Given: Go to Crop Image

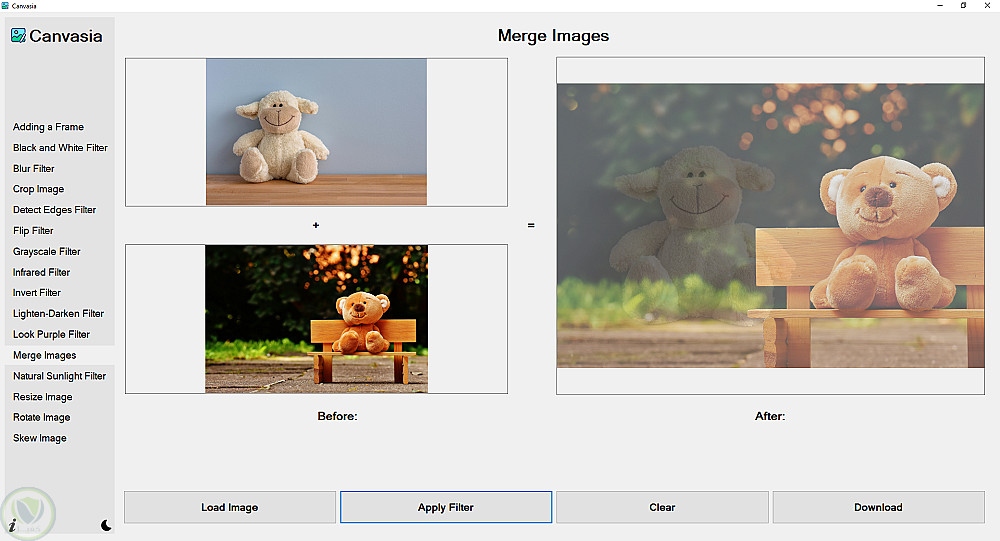Looking at the screenshot, I should [38, 189].
